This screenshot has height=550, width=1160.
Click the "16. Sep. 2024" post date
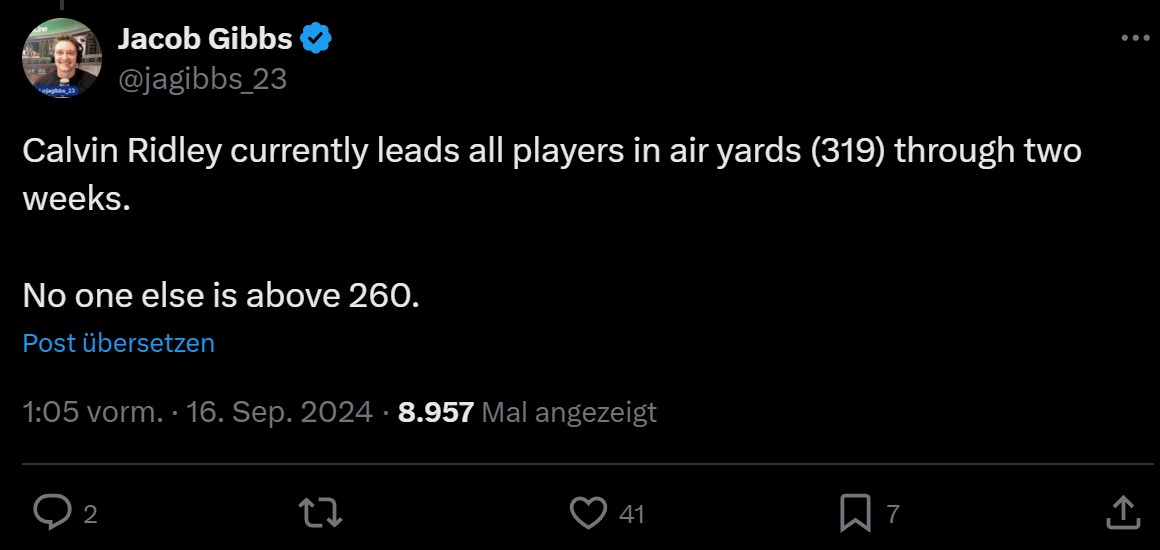(x=279, y=412)
